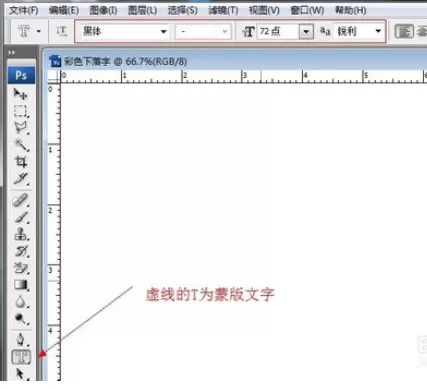The width and height of the screenshot is (427, 389).
Task: Open the 选择(S) menu
Action: [183, 10]
